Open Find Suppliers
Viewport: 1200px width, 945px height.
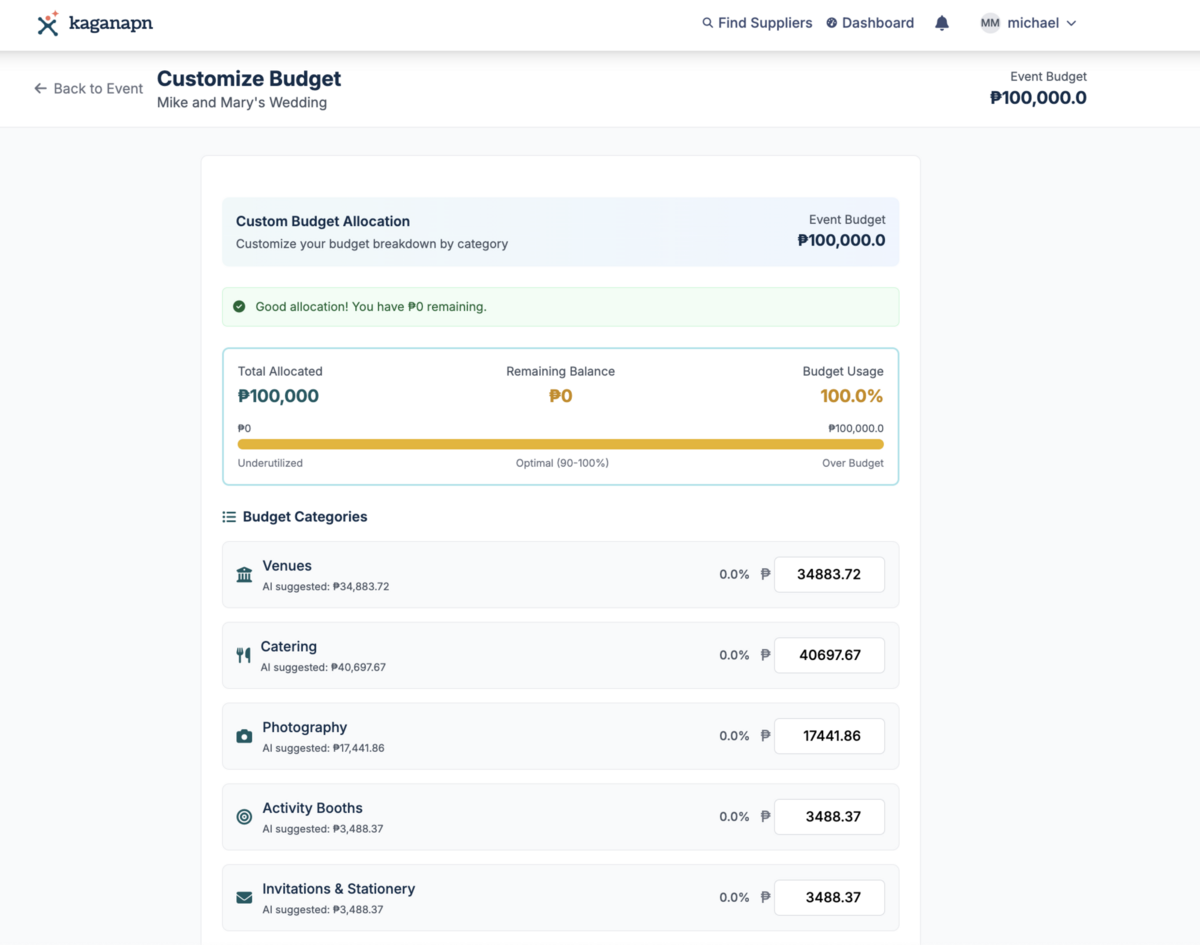click(x=764, y=22)
